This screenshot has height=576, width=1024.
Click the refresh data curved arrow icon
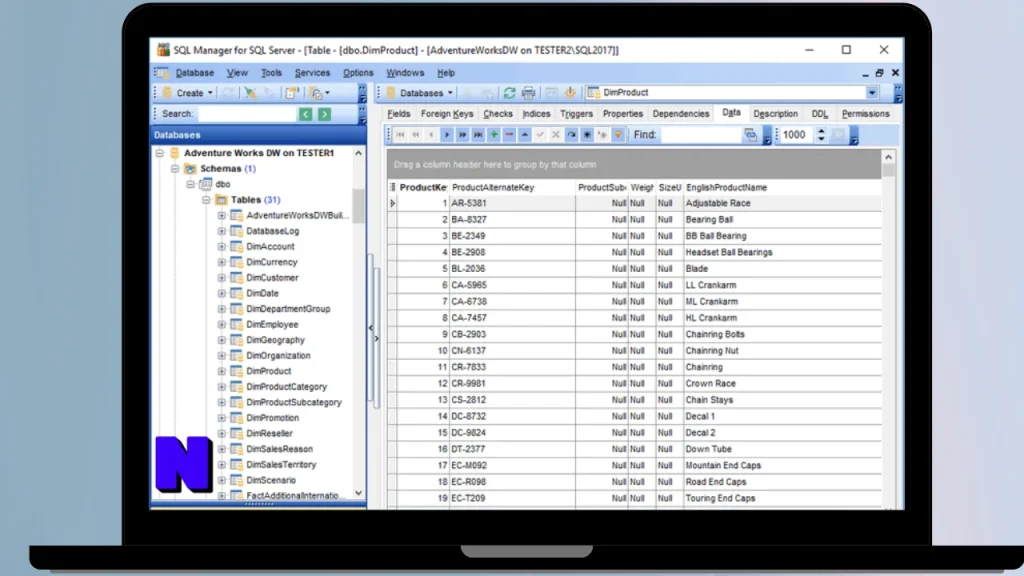point(571,135)
